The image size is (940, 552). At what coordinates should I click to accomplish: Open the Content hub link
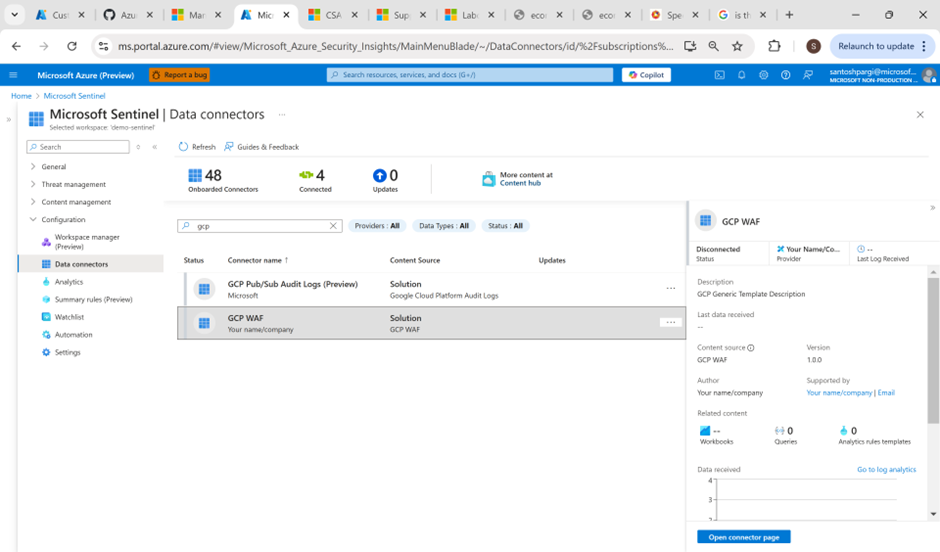pyautogui.click(x=520, y=183)
